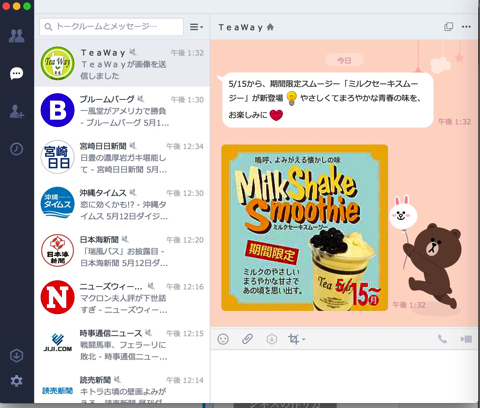Click the 日本海新聞 red avatar
480x408 pixels.
pyautogui.click(x=57, y=250)
